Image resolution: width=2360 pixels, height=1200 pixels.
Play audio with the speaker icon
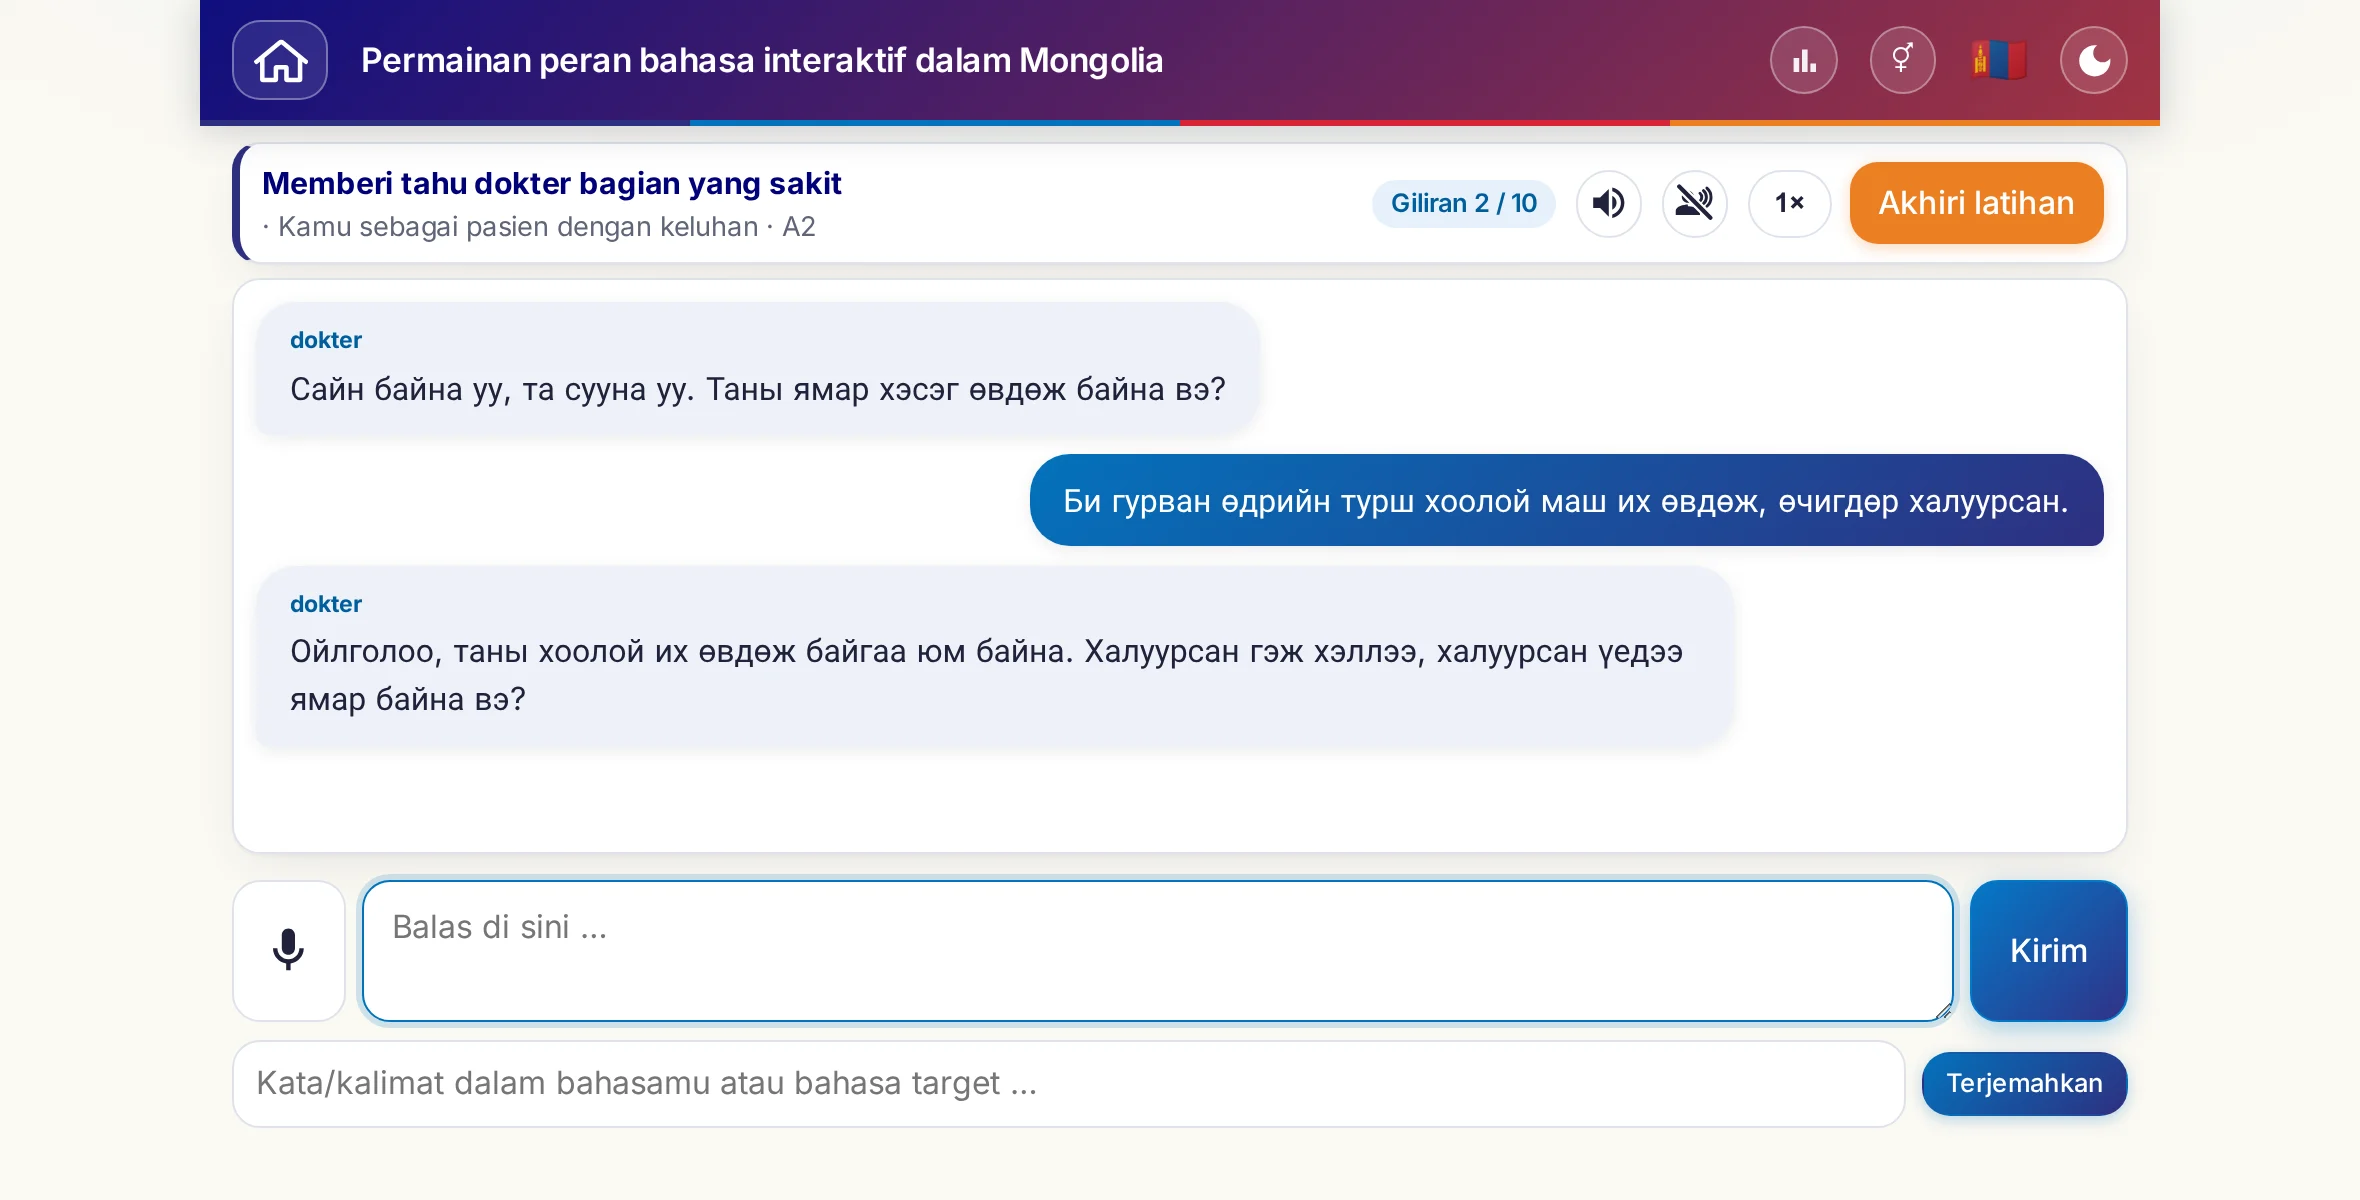[1609, 203]
